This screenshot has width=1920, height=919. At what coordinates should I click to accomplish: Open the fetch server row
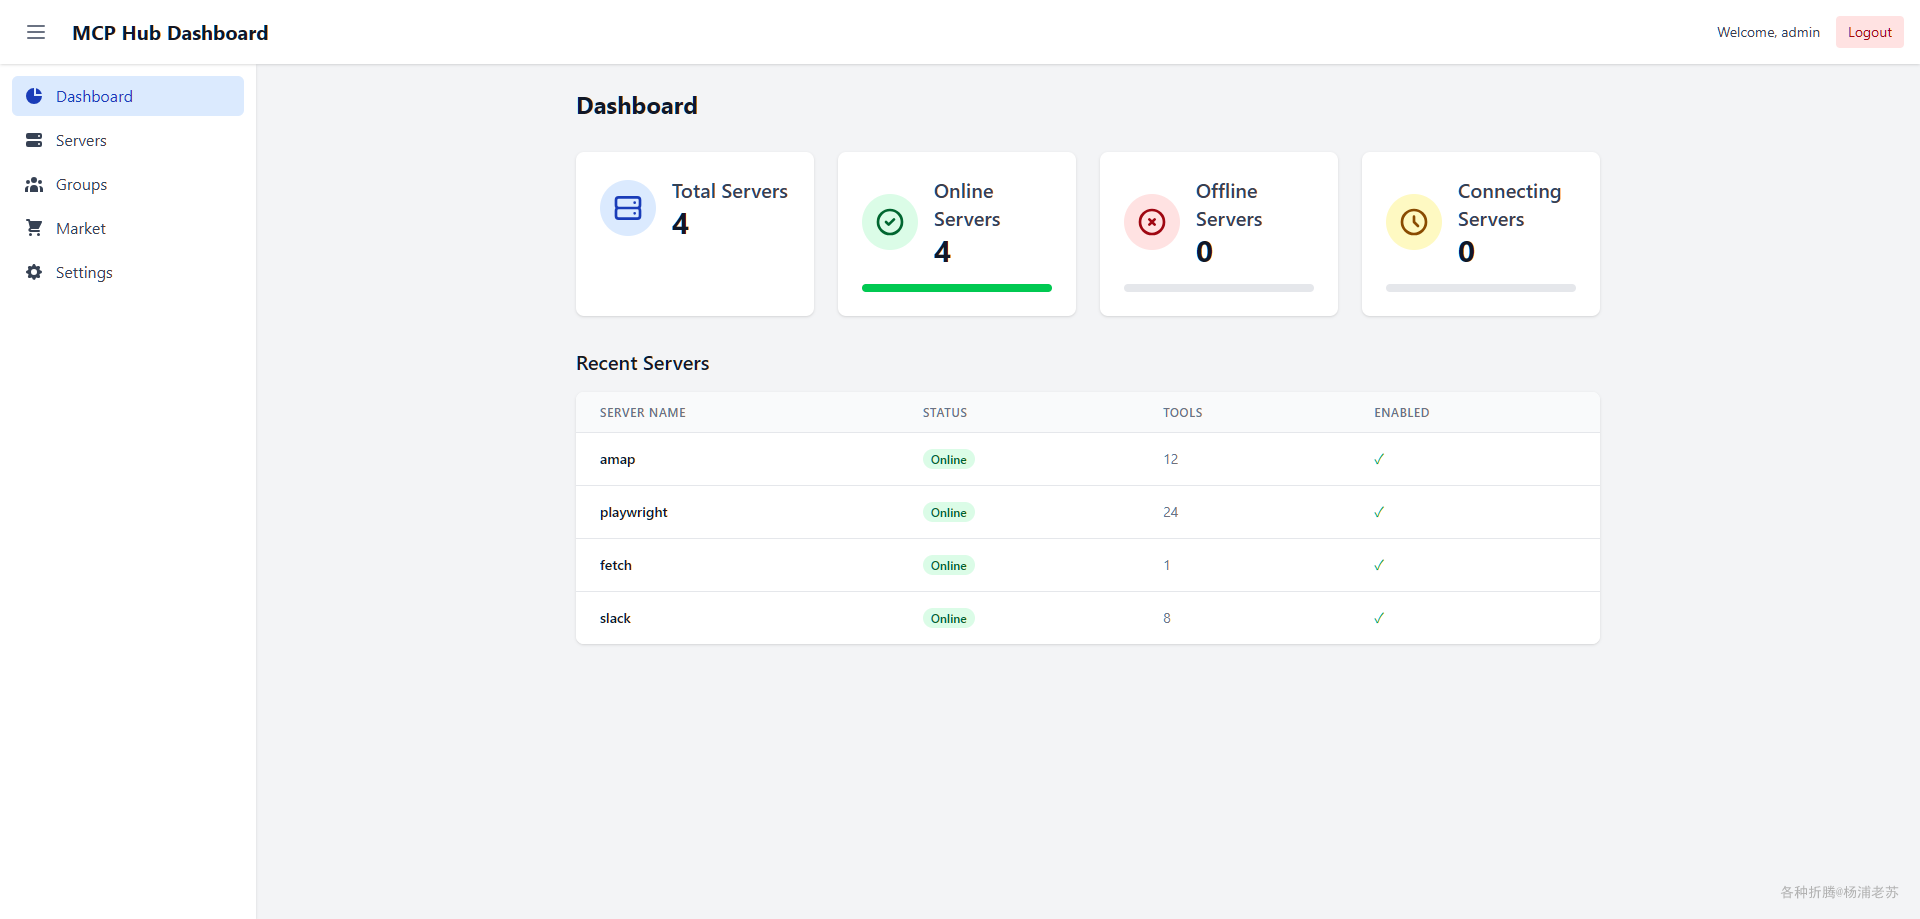coord(616,565)
